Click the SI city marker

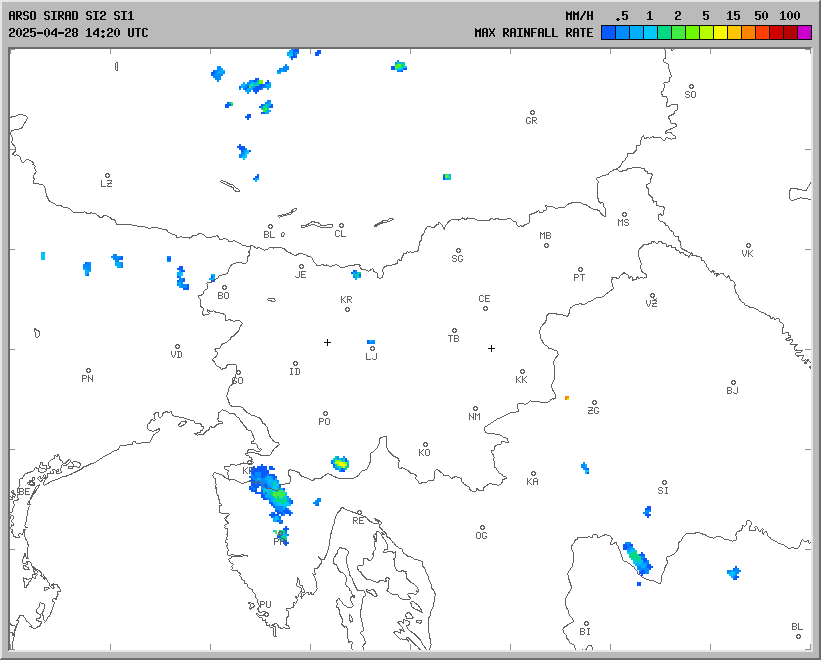click(664, 482)
